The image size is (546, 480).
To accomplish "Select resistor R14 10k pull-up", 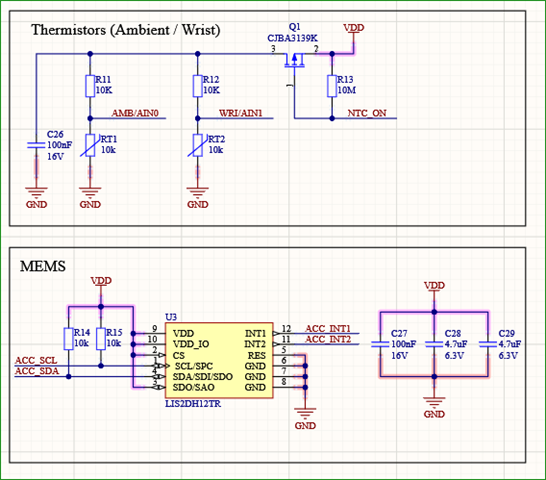I will click(x=69, y=339).
